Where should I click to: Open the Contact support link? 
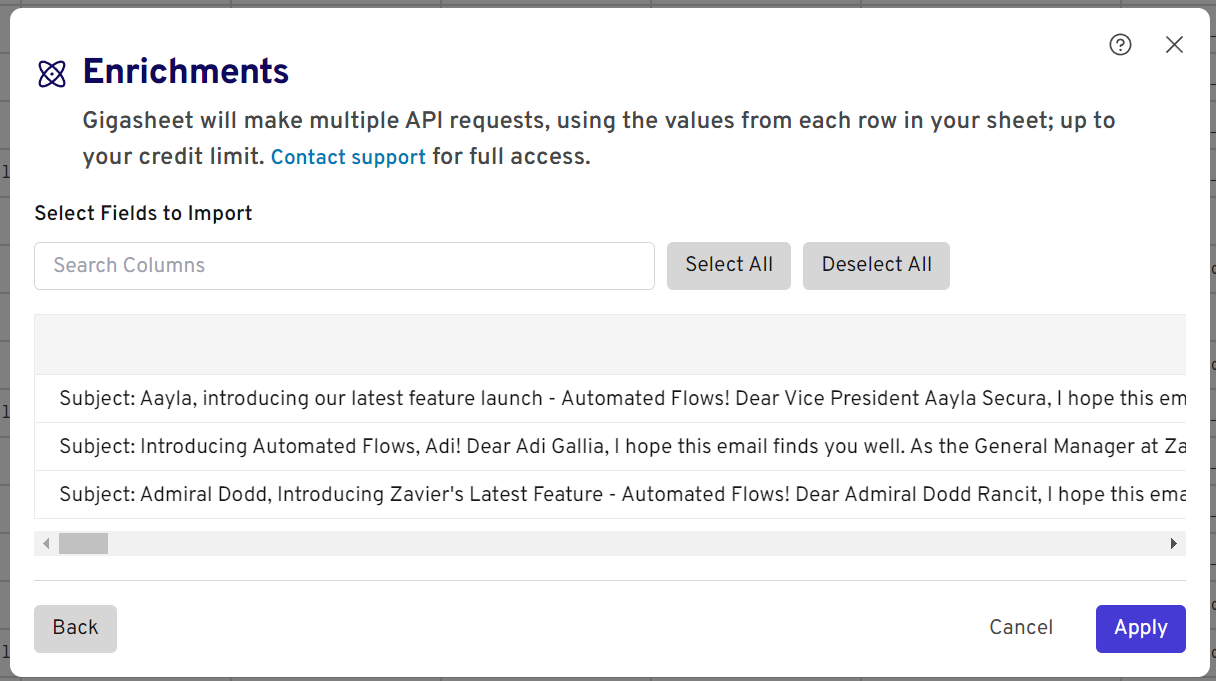[x=348, y=157]
